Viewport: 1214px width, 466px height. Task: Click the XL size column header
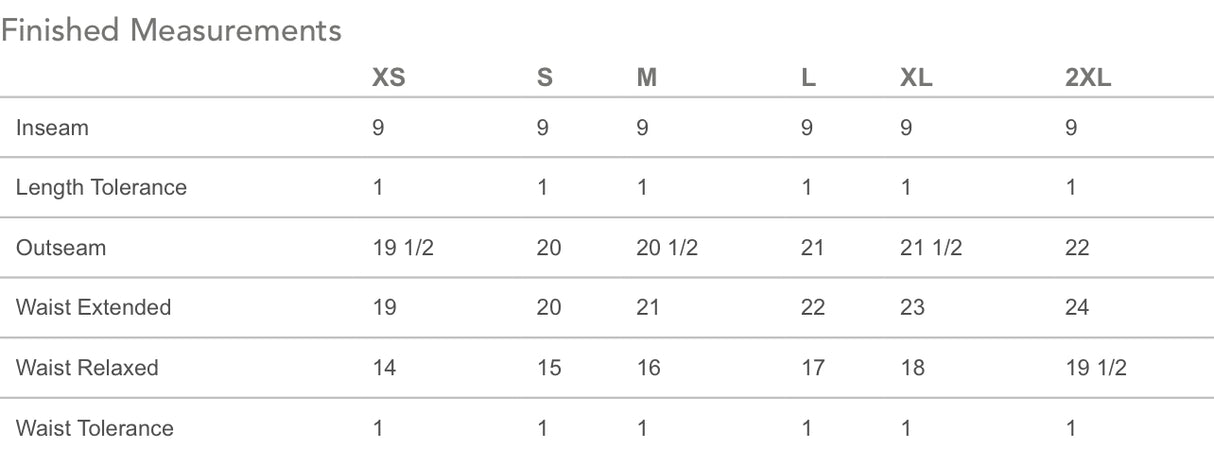point(916,78)
